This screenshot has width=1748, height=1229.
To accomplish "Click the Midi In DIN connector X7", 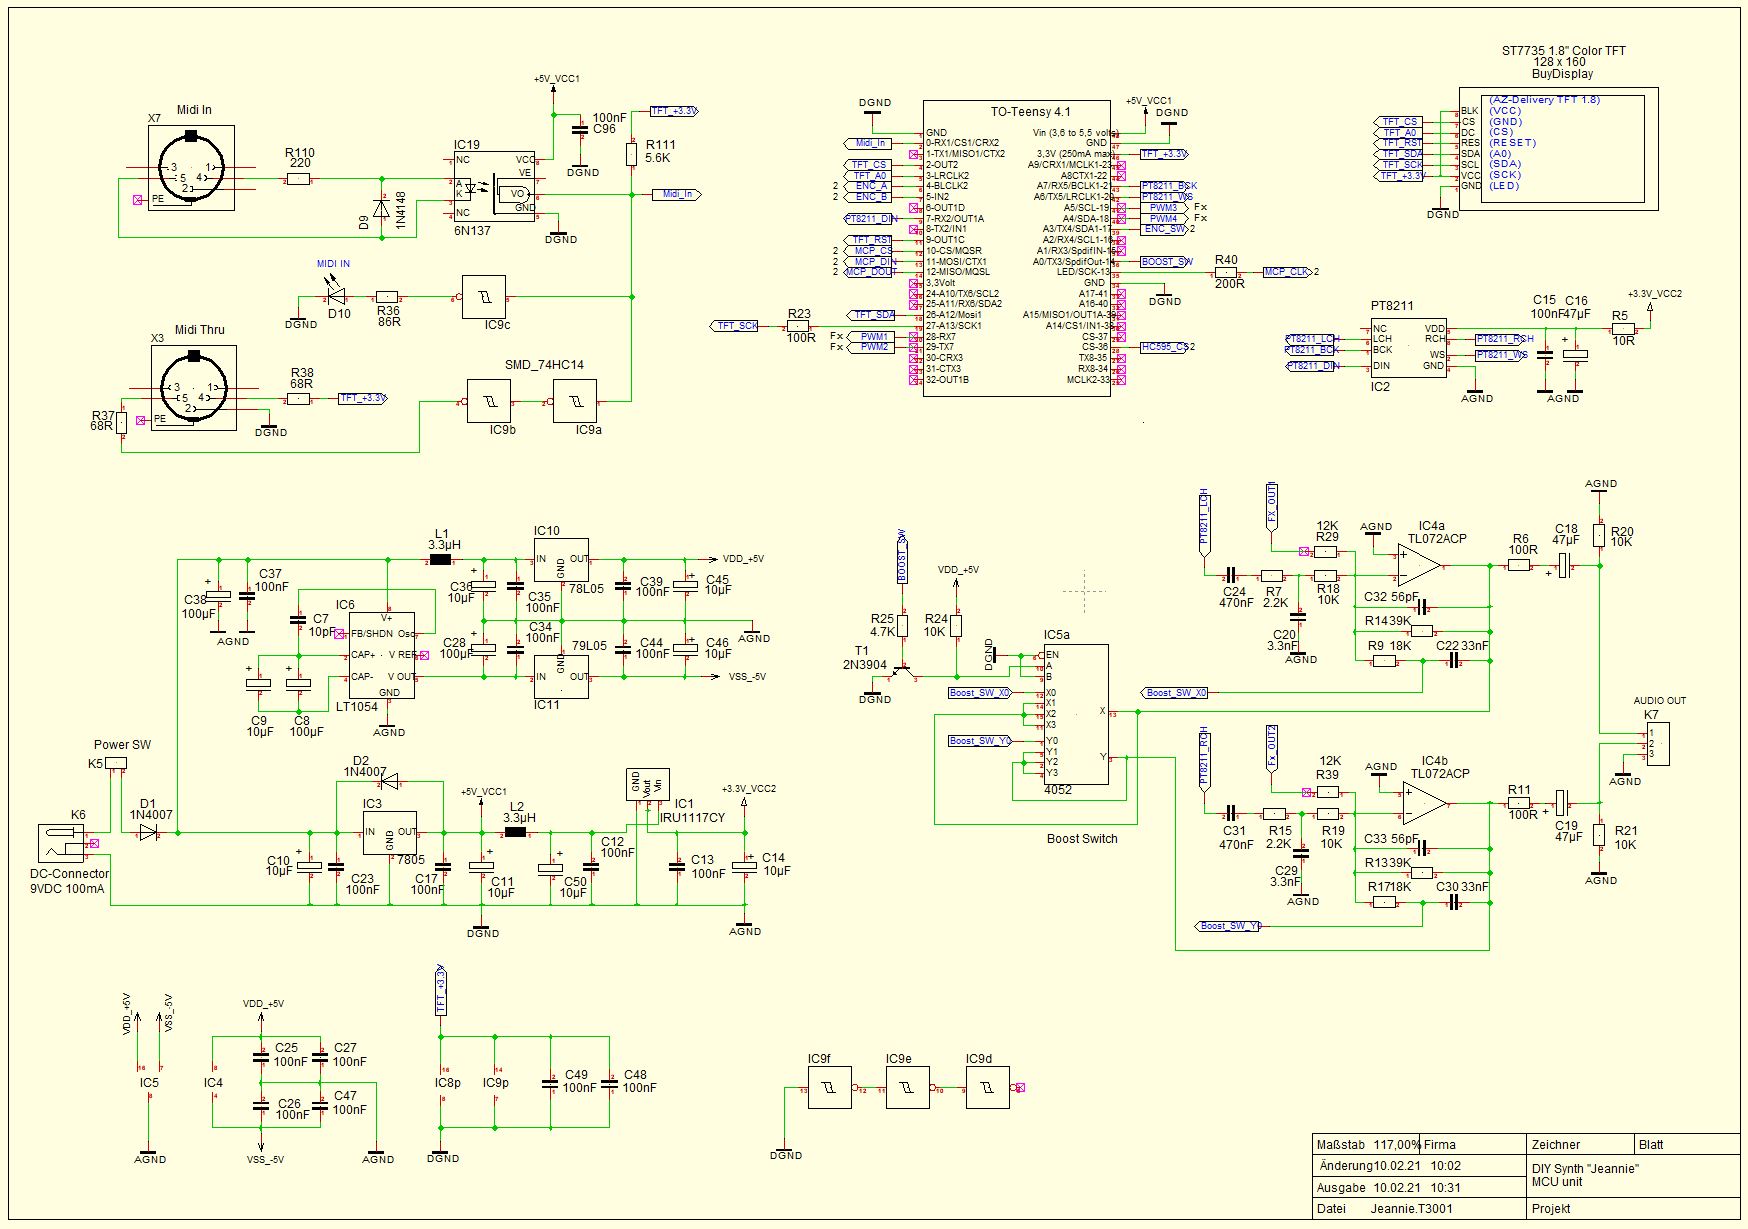I will 191,168.
